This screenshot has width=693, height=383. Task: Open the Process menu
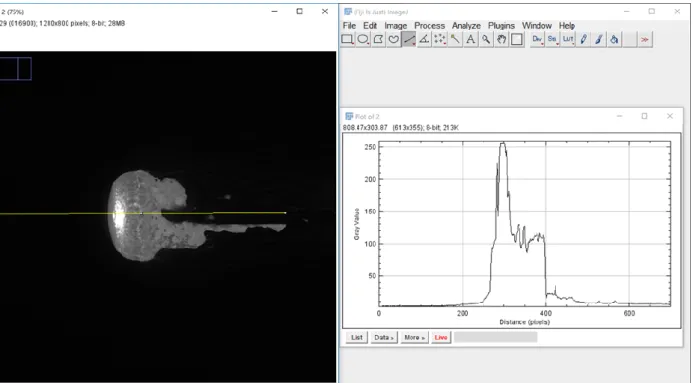point(430,26)
